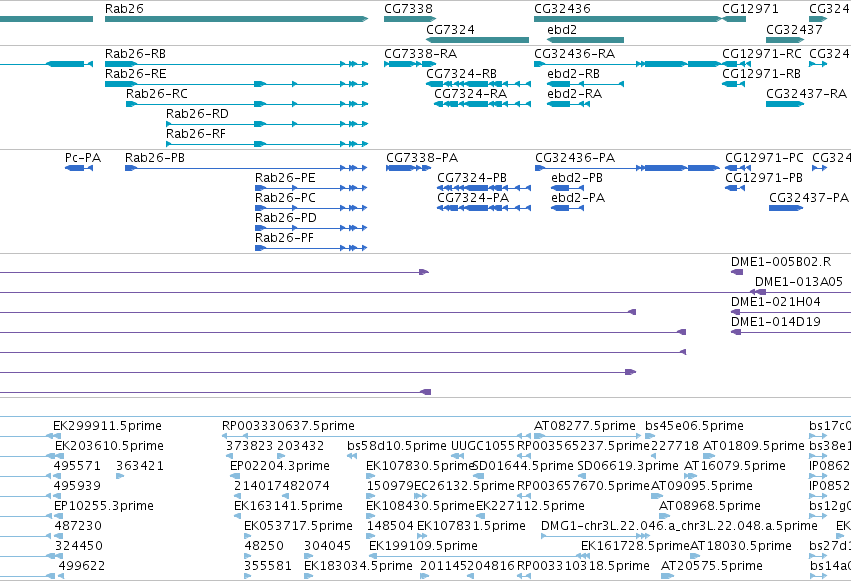Open the CG7324-PA protein
Image resolution: width=851 pixels, height=581 pixels.
(x=484, y=208)
